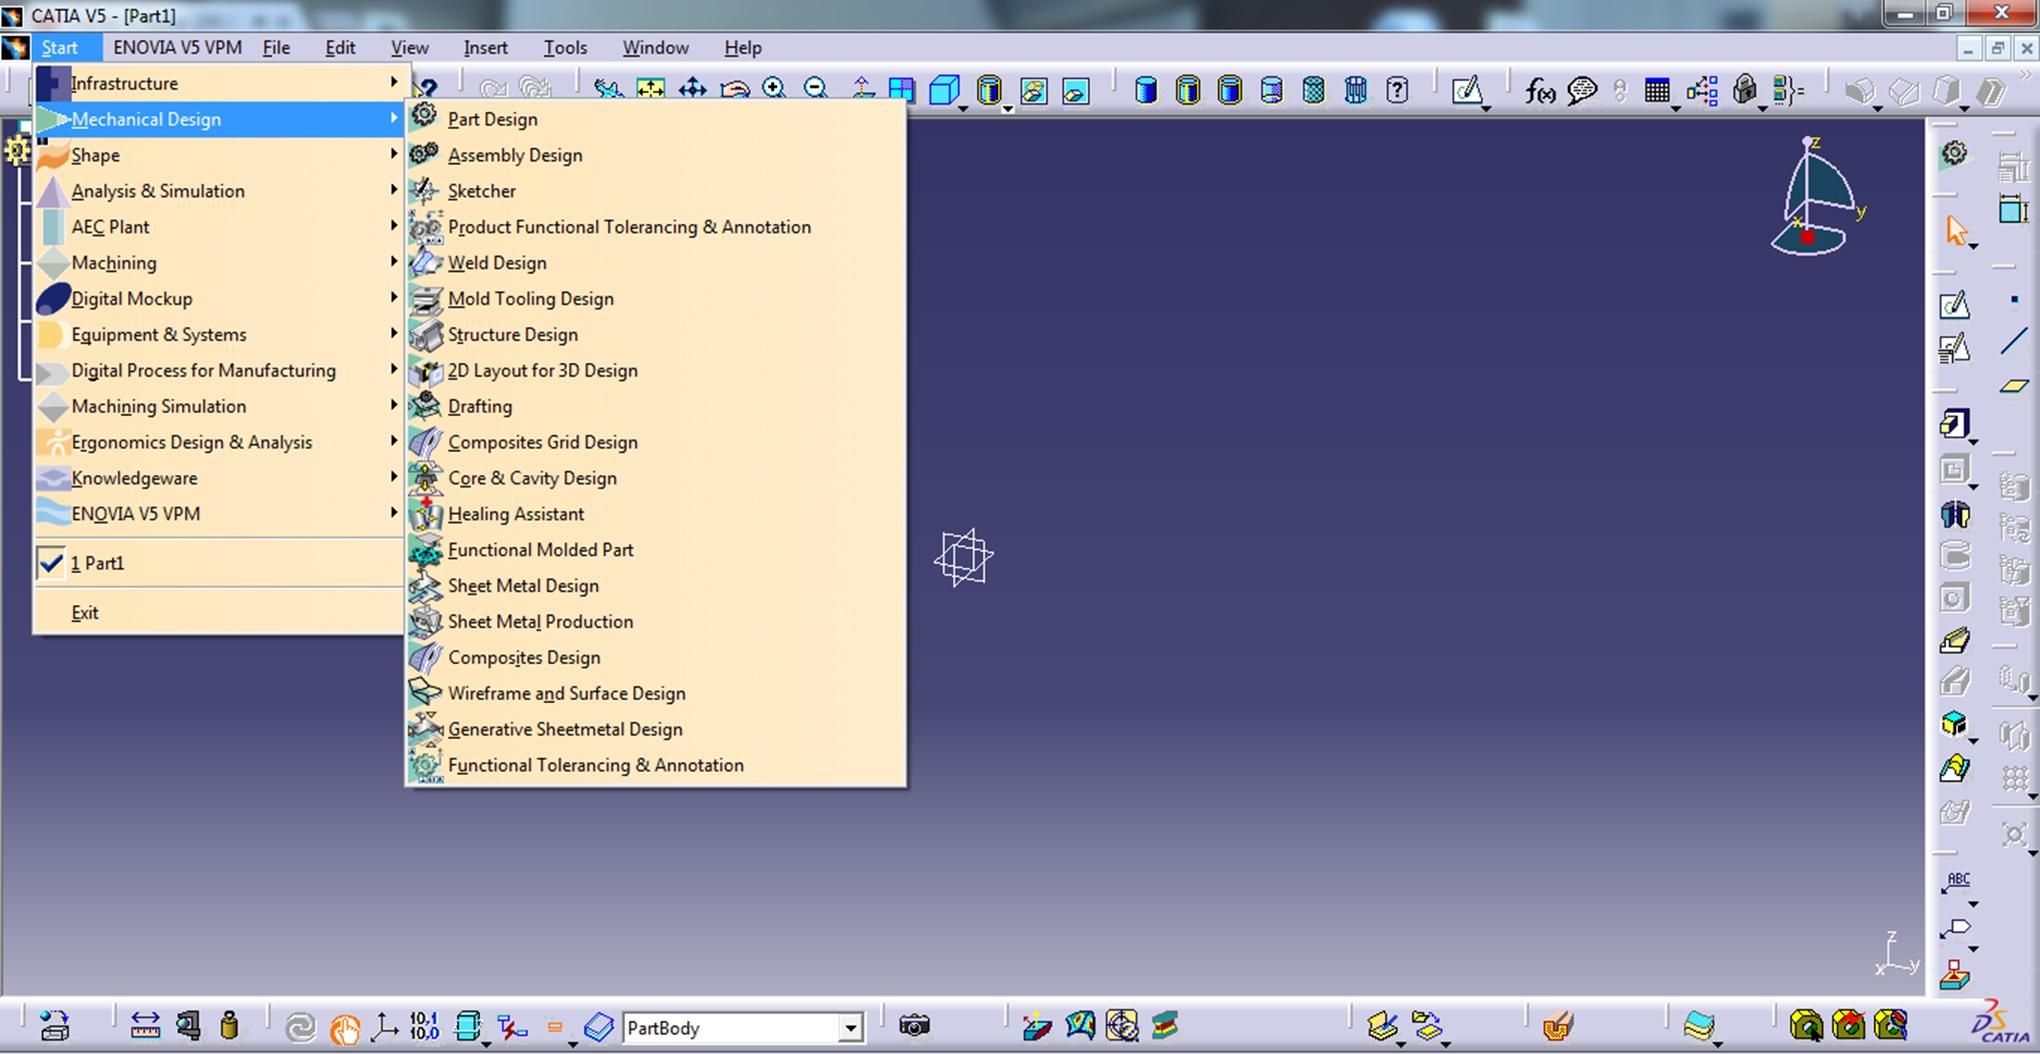Expand the Analysis & Simulation submenu
2040x1054 pixels.
[x=218, y=191]
